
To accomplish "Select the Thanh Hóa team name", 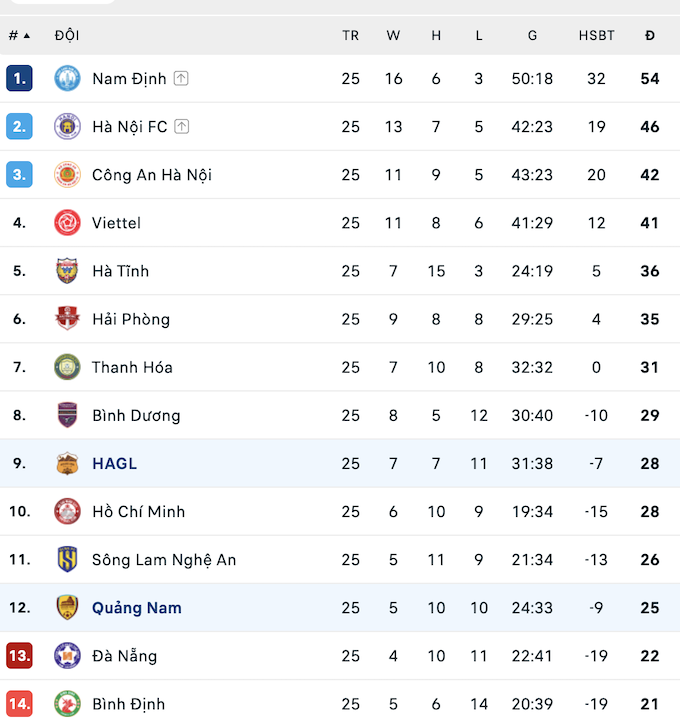I will (x=132, y=367).
